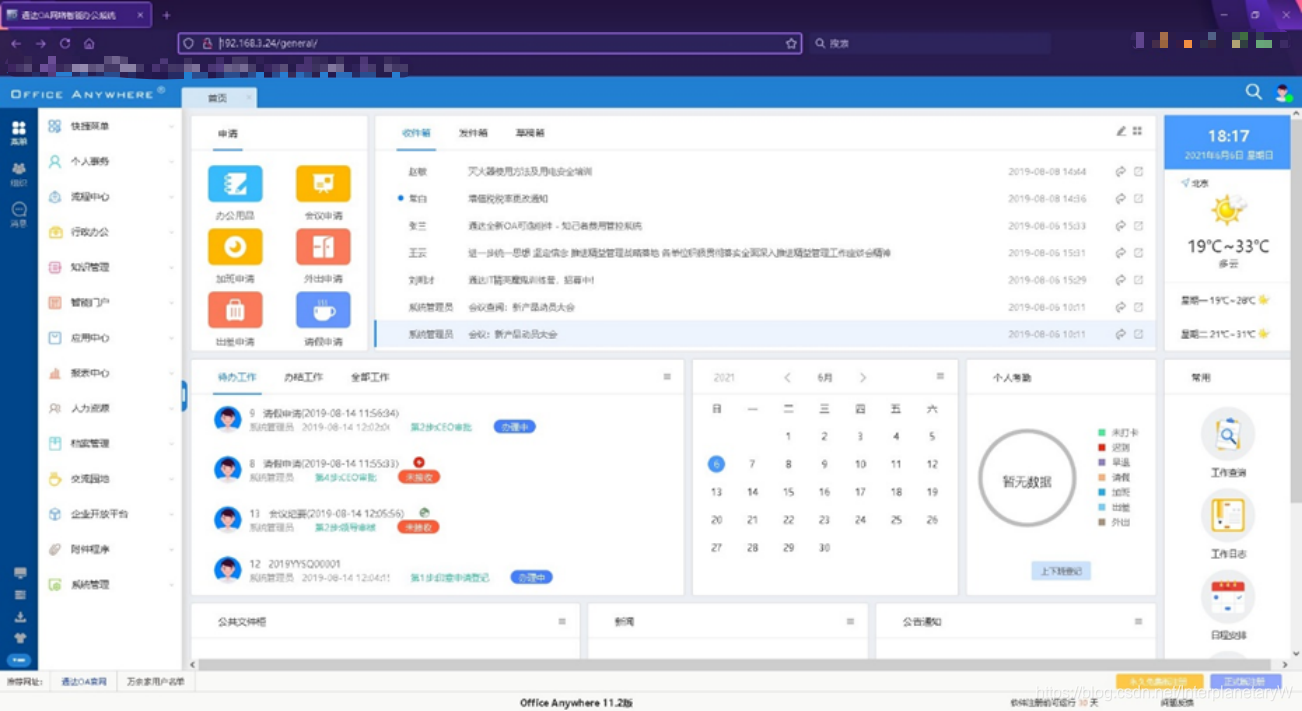Click the browser home button
This screenshot has width=1302, height=711.
(89, 44)
